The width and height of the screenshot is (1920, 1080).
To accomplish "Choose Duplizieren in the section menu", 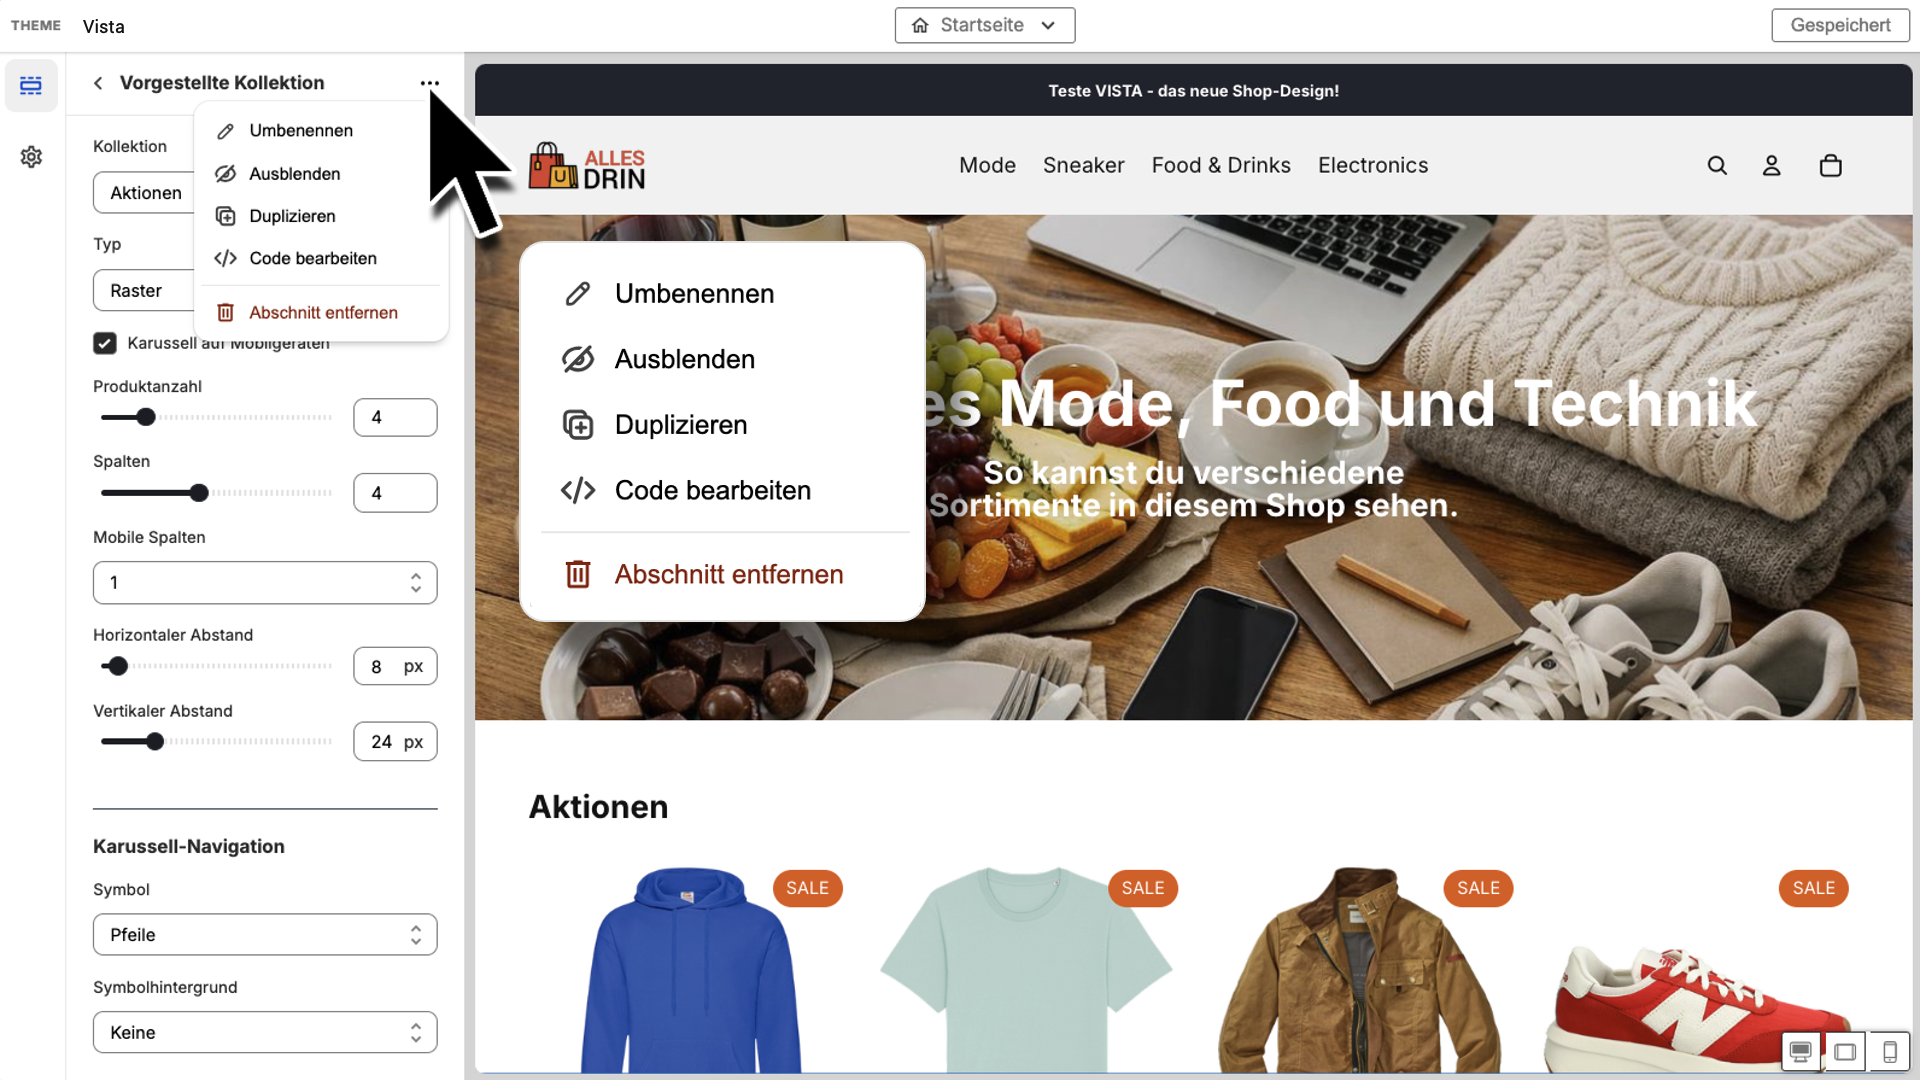I will [x=292, y=216].
